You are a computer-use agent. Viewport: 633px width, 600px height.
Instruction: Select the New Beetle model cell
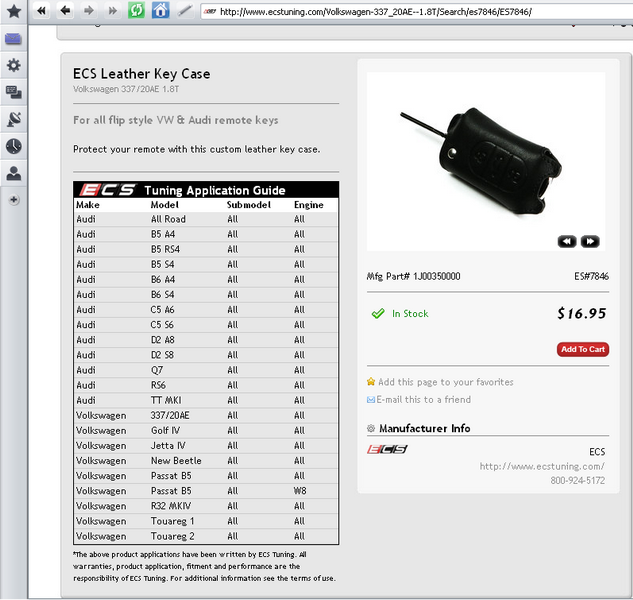[x=176, y=461]
